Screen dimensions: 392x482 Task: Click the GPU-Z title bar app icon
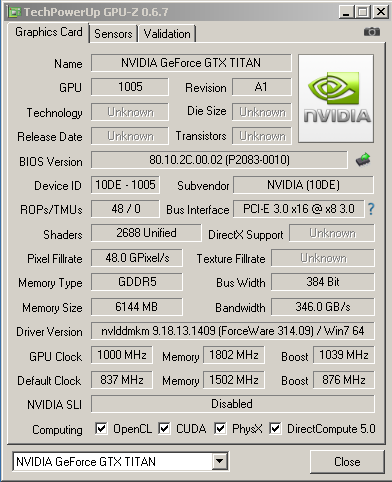pyautogui.click(x=15, y=12)
